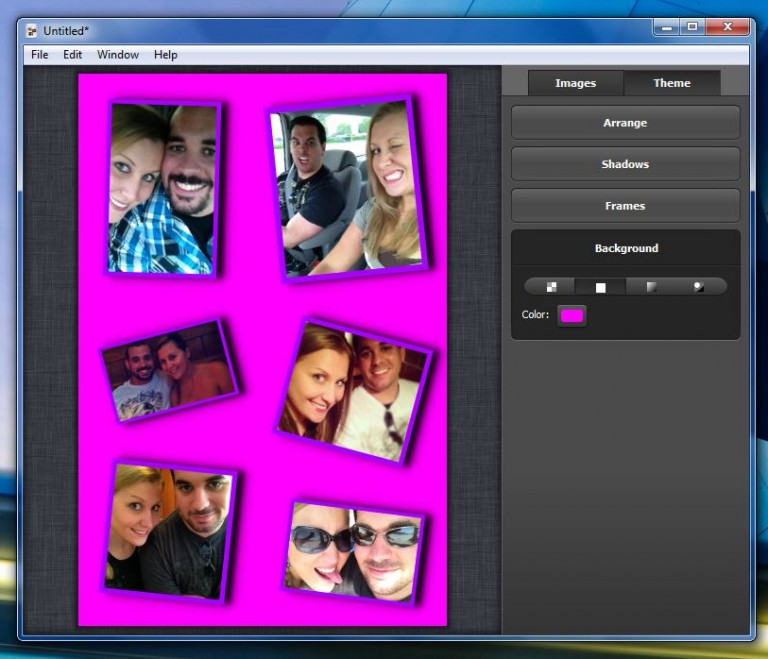
Task: Select the gradient background option
Action: click(x=651, y=287)
